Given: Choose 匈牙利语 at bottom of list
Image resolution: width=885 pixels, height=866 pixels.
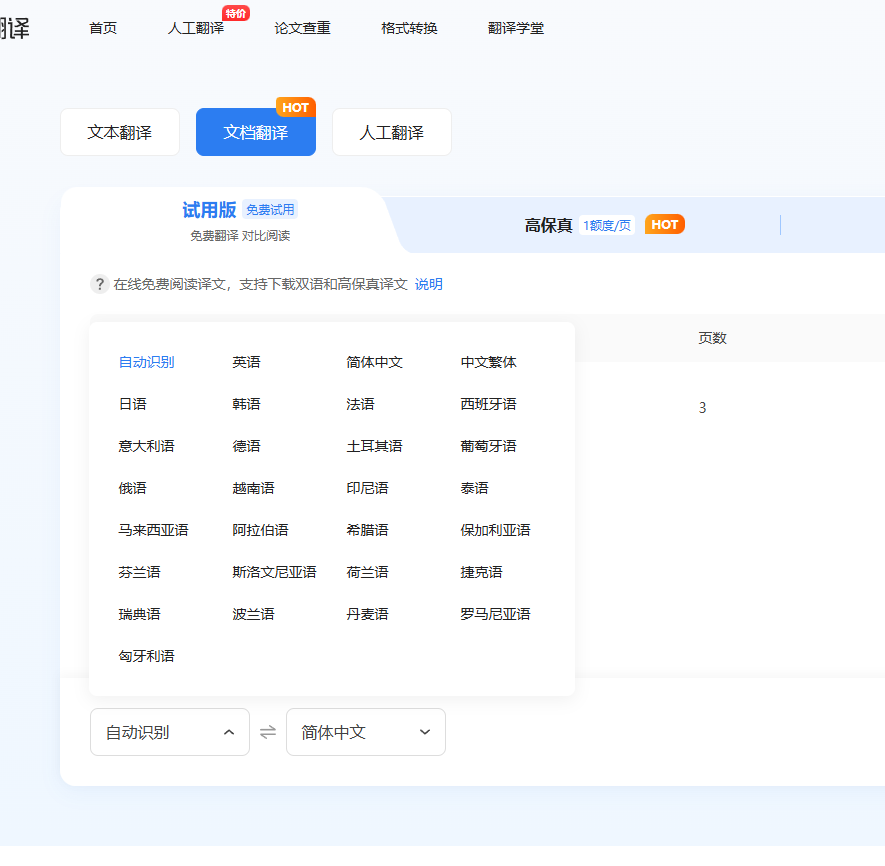Looking at the screenshot, I should pos(146,656).
